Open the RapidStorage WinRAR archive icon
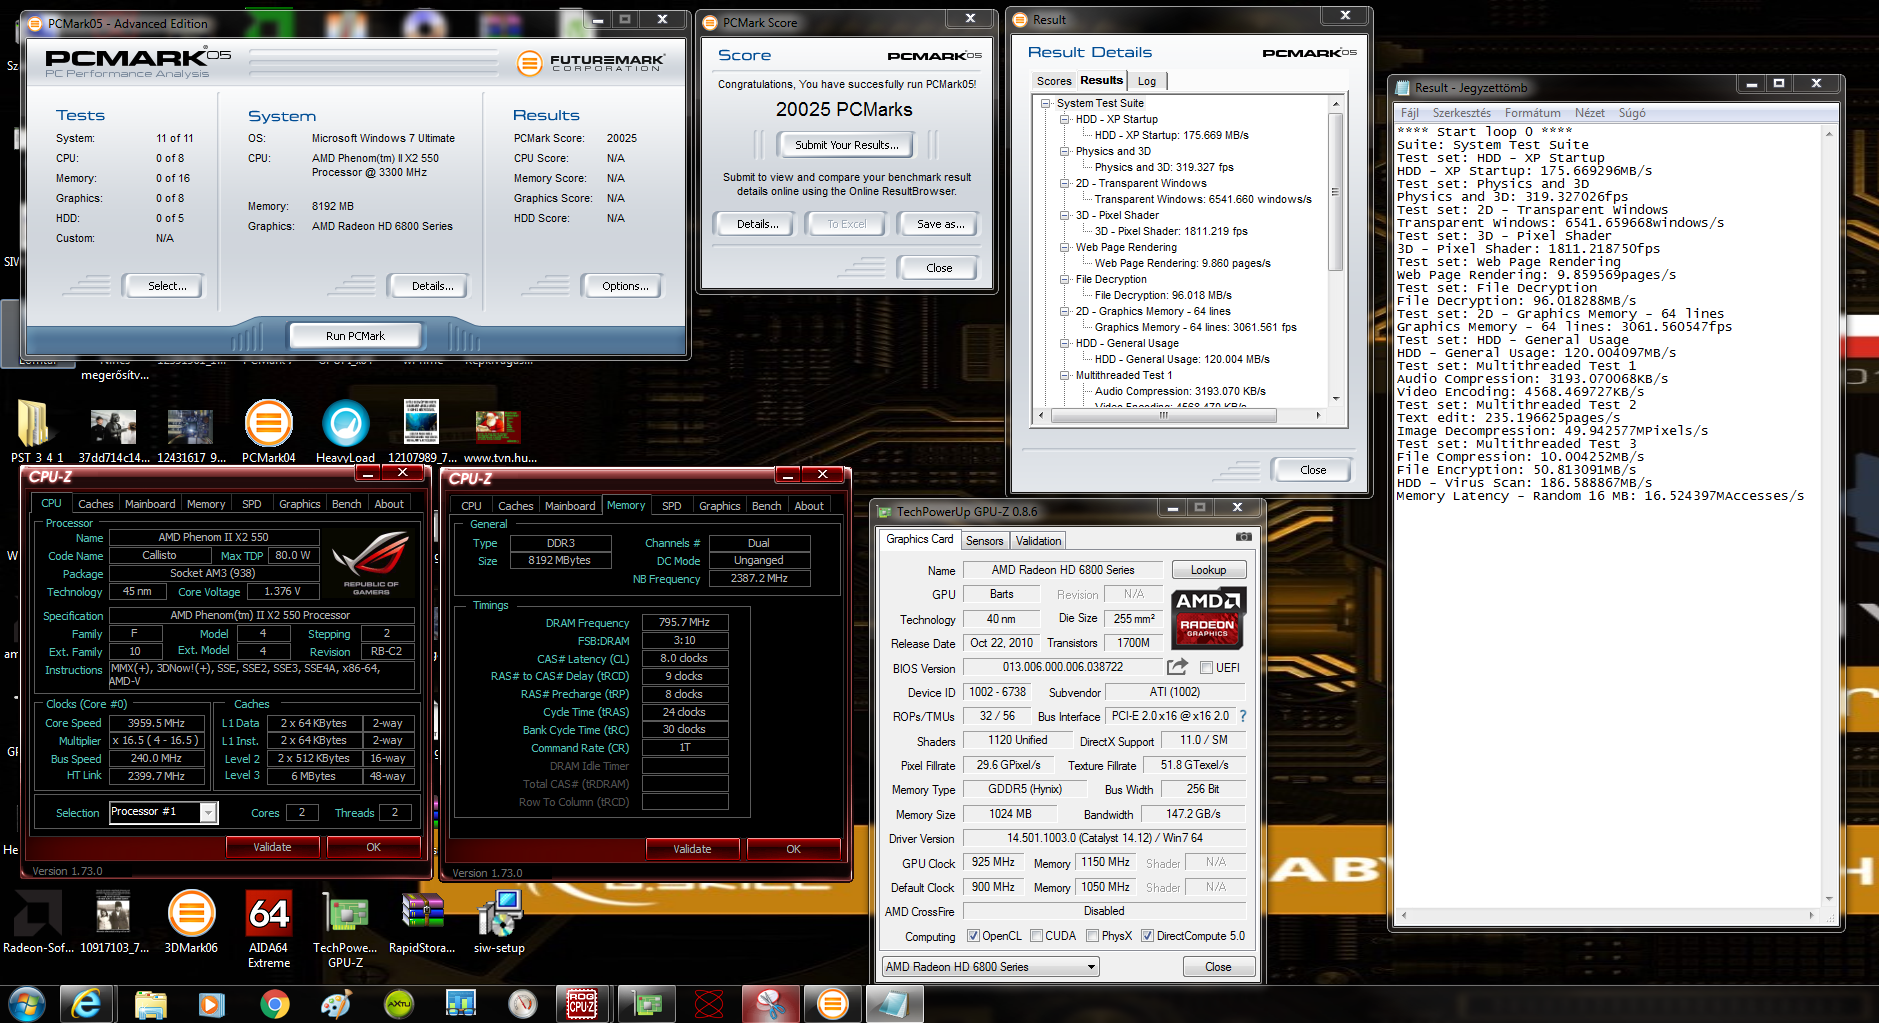1879x1023 pixels. 422,922
